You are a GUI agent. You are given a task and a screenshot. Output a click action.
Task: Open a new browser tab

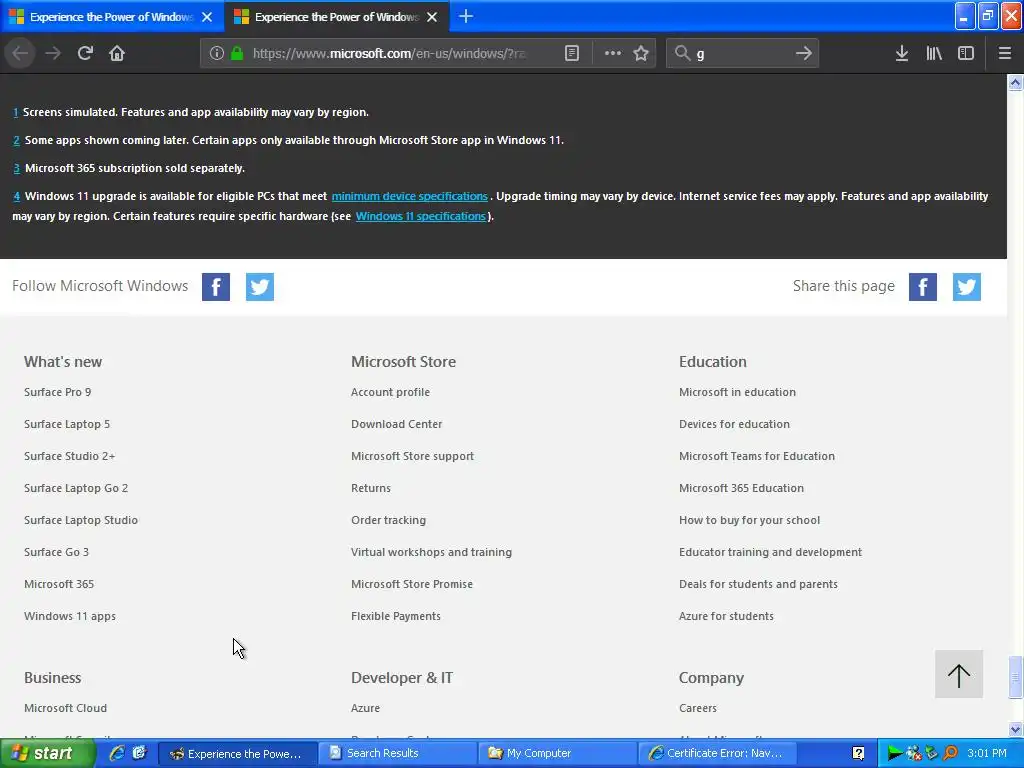click(466, 16)
